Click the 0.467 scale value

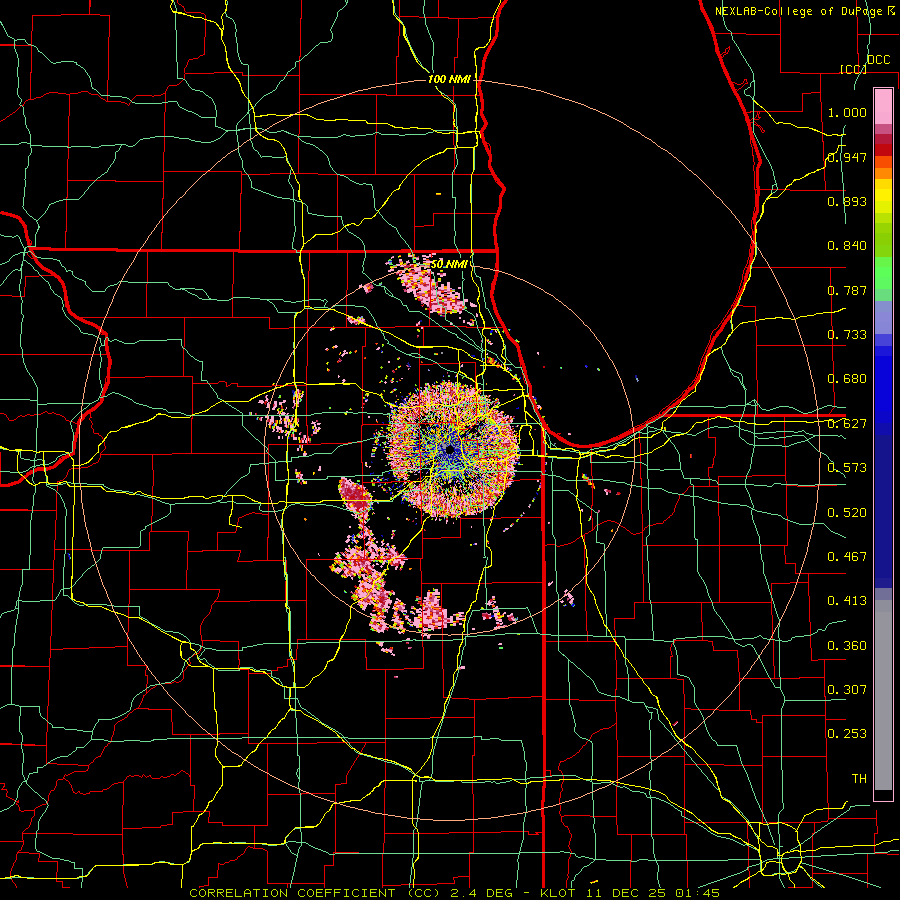click(x=847, y=557)
